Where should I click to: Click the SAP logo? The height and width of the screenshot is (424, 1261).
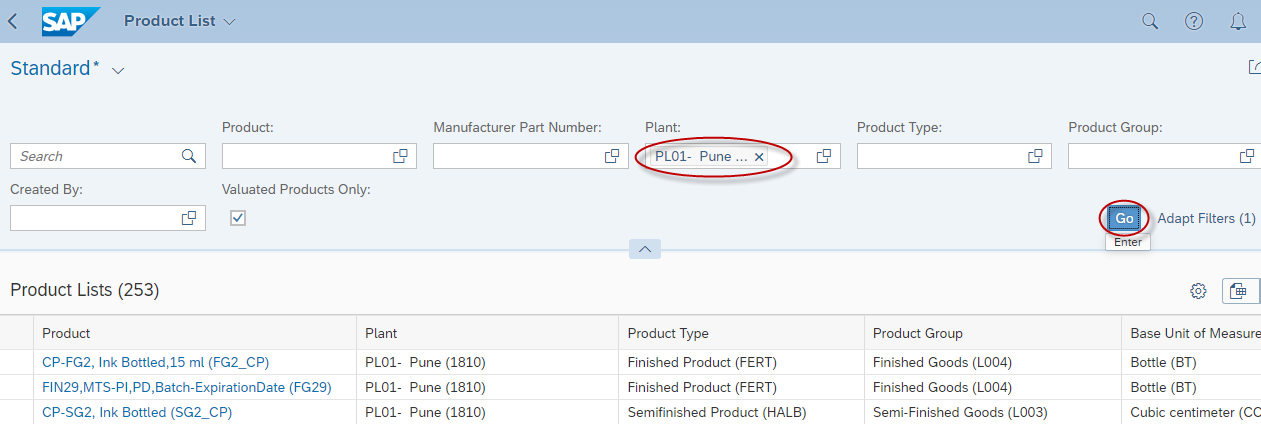(x=70, y=21)
